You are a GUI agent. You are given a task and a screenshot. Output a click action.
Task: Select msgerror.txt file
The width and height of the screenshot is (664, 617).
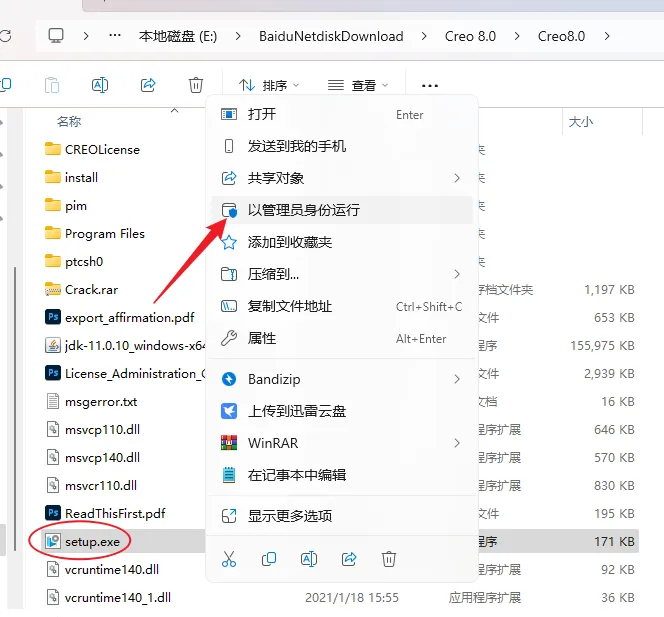click(x=101, y=401)
